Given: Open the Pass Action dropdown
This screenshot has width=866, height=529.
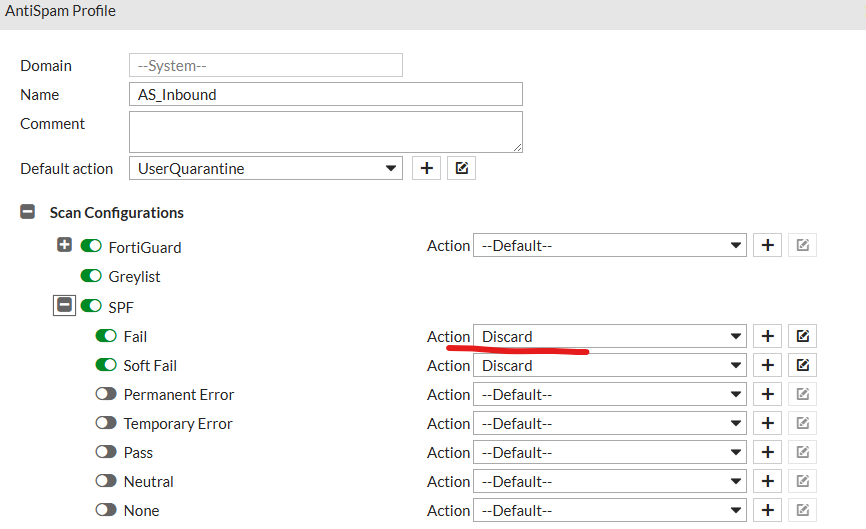Looking at the screenshot, I should coord(610,452).
